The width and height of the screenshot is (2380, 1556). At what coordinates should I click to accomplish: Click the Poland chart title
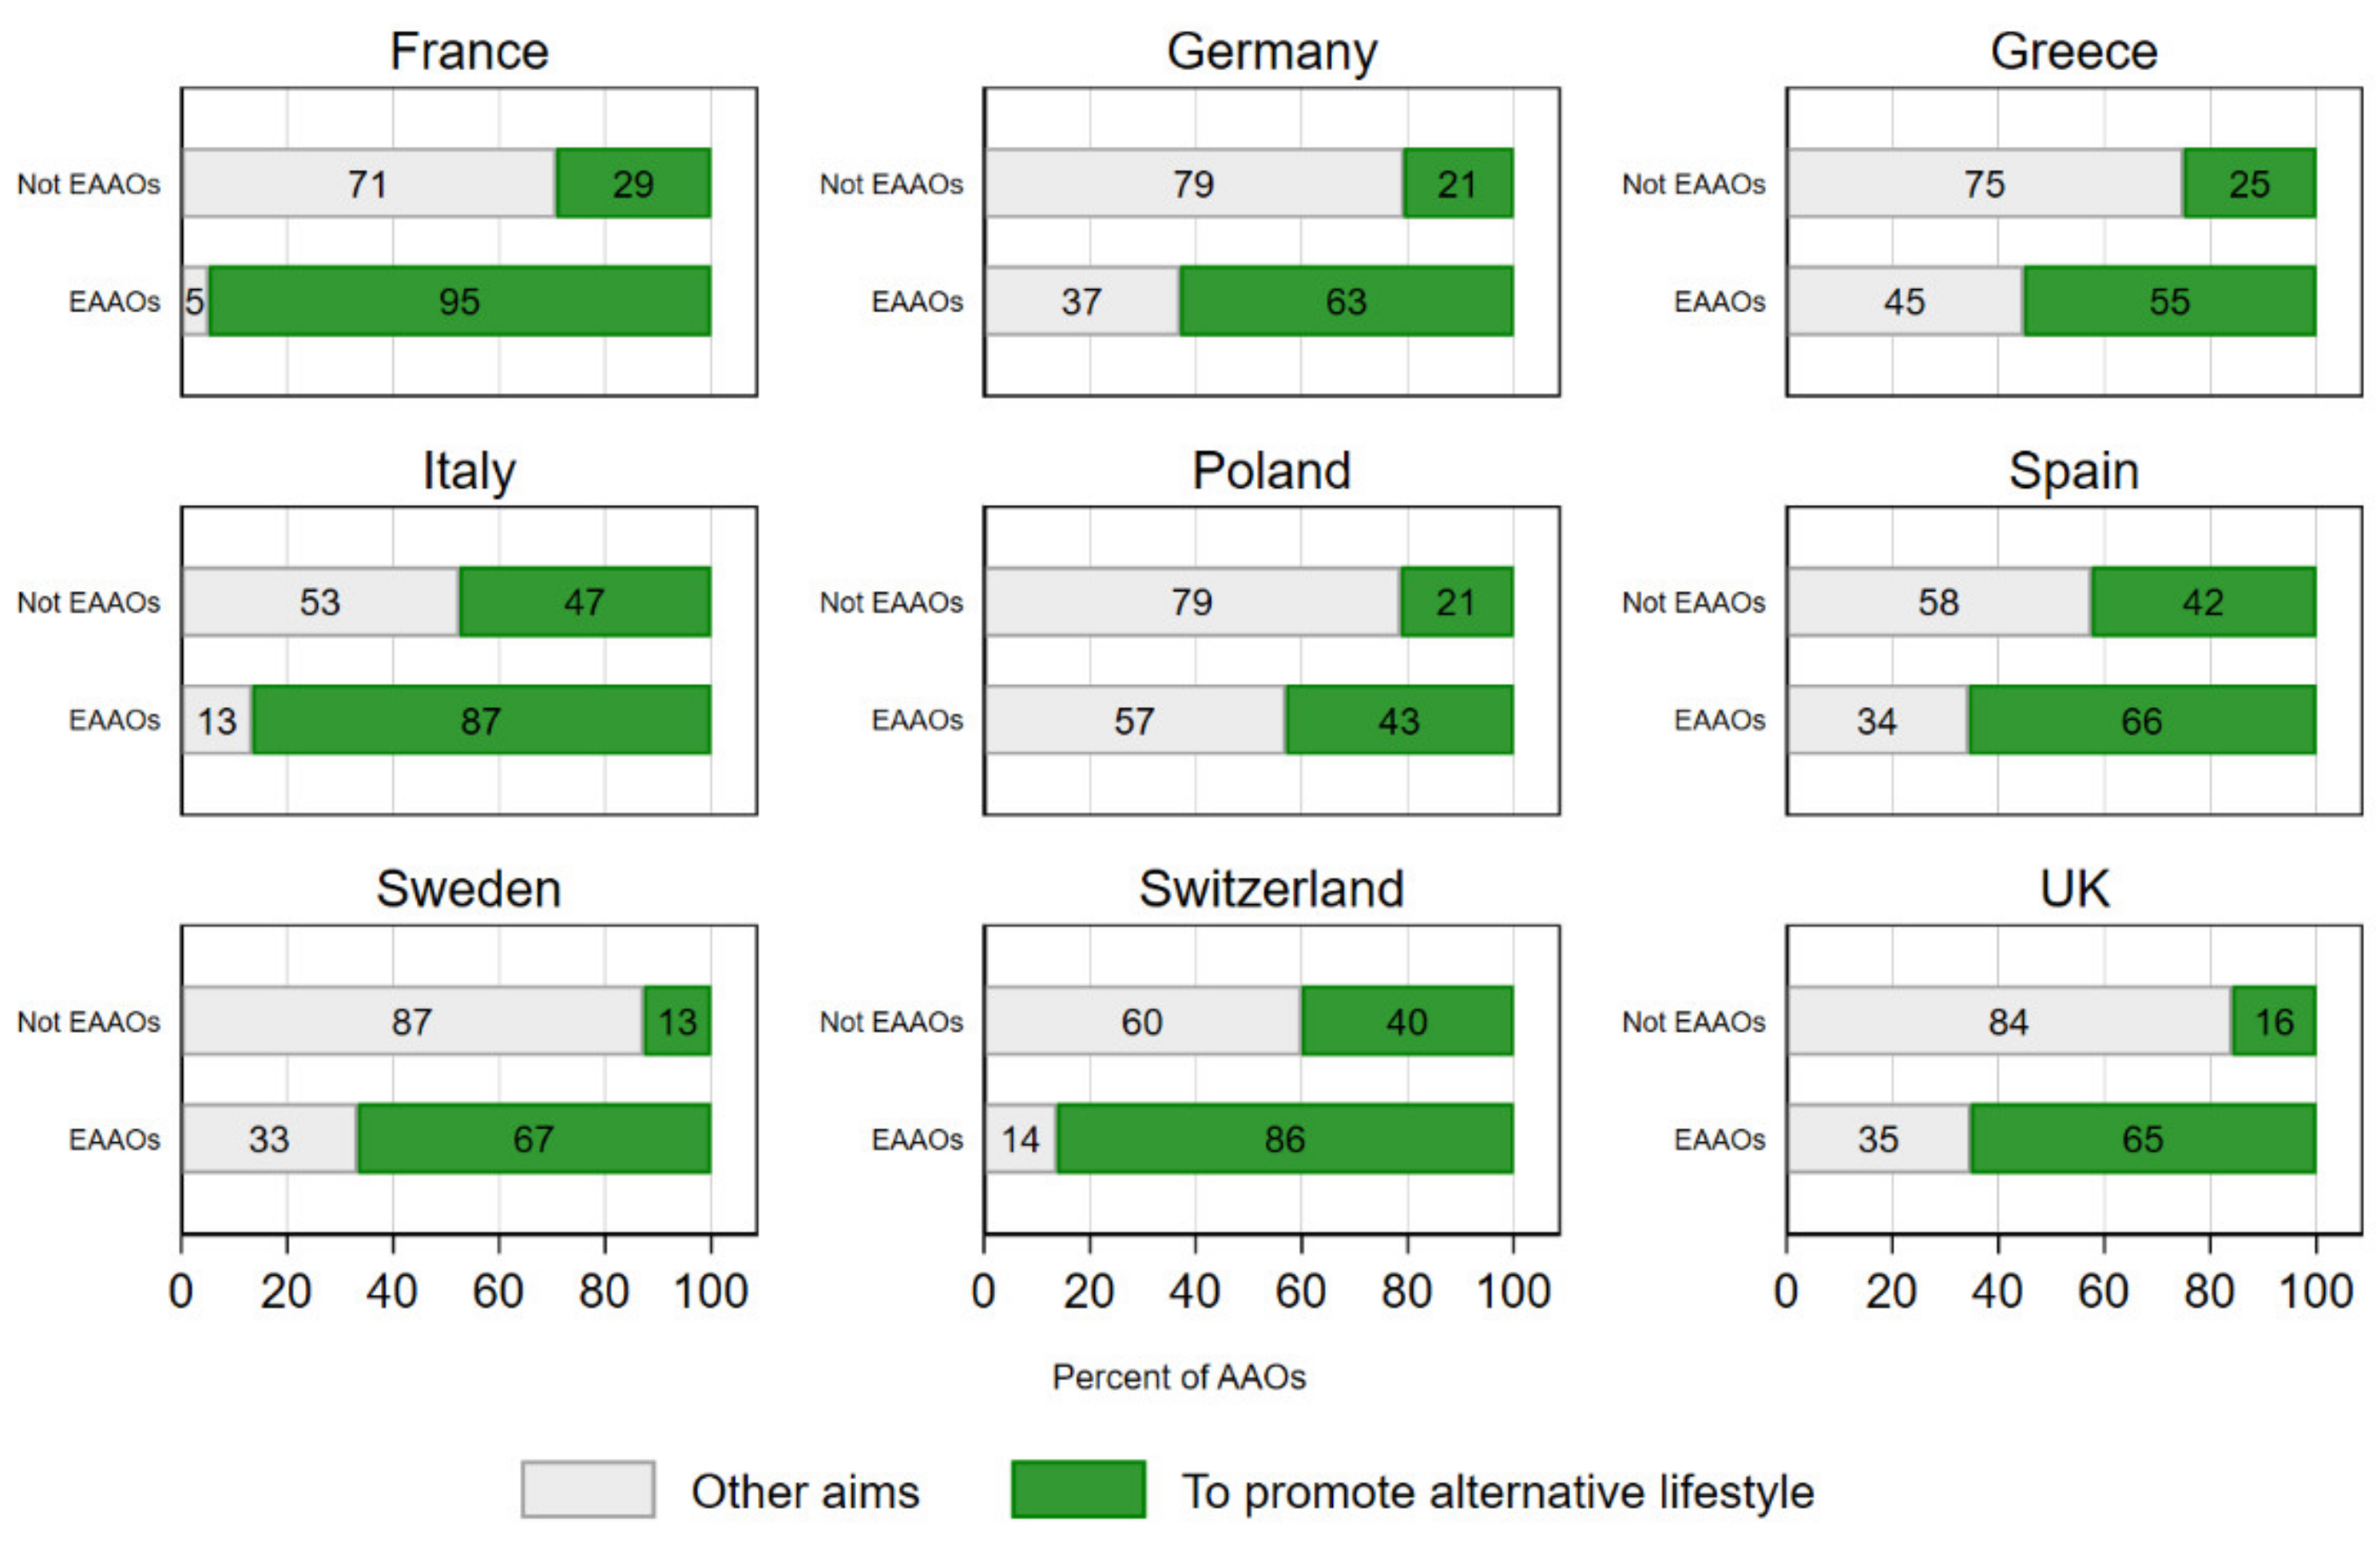point(1271,471)
